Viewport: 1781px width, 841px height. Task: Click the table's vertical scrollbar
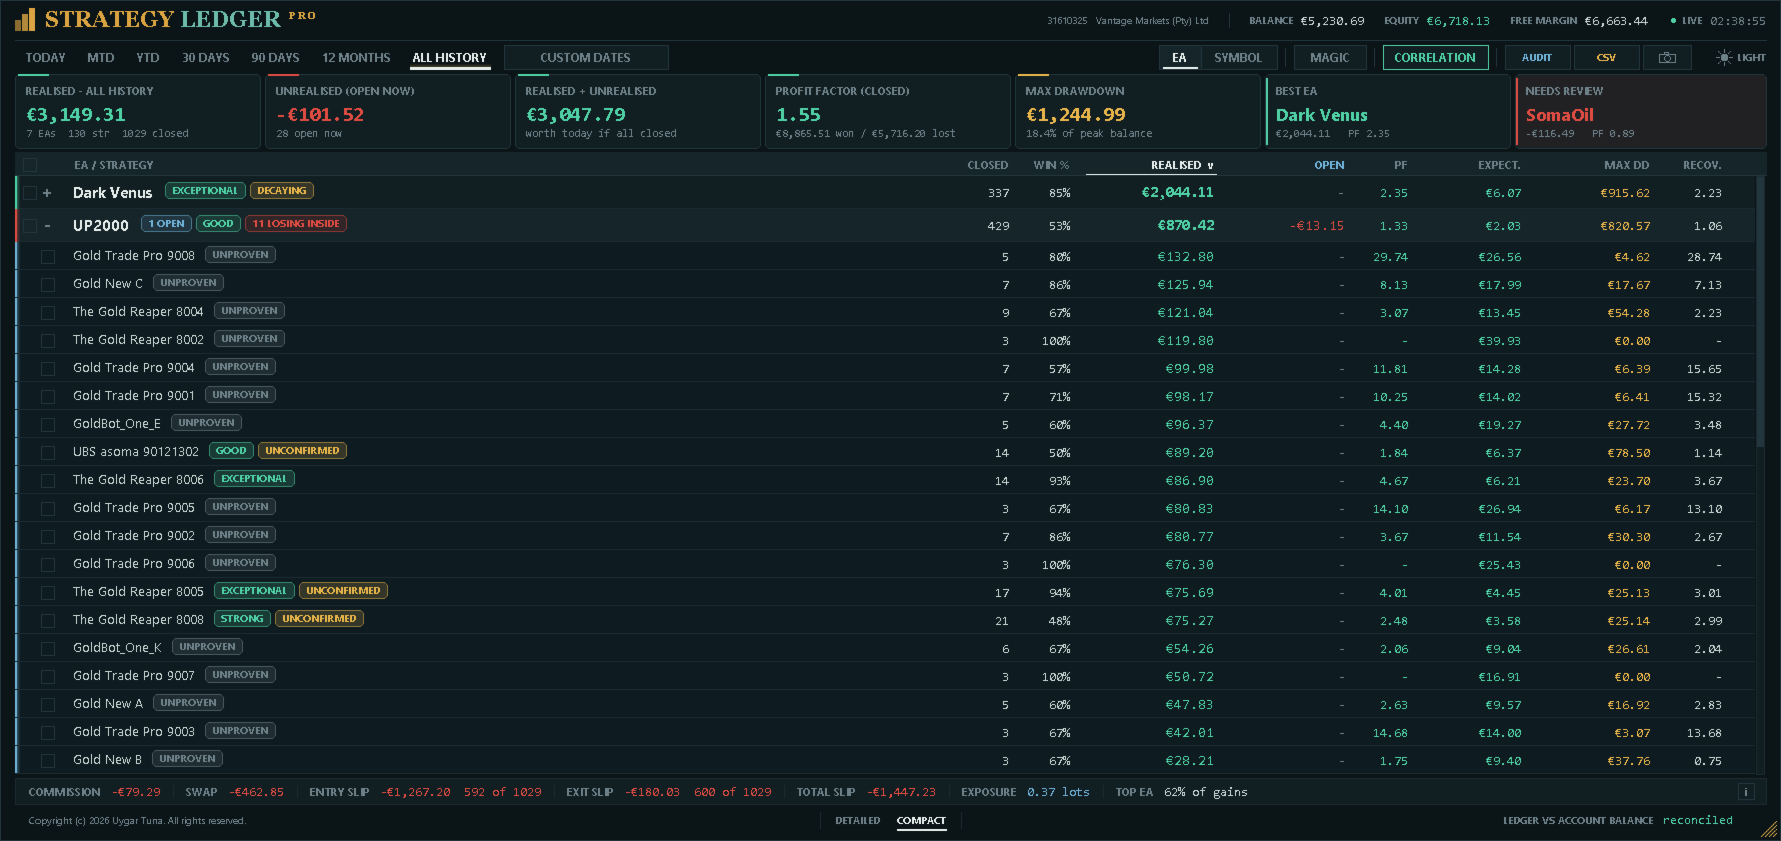tap(1761, 310)
